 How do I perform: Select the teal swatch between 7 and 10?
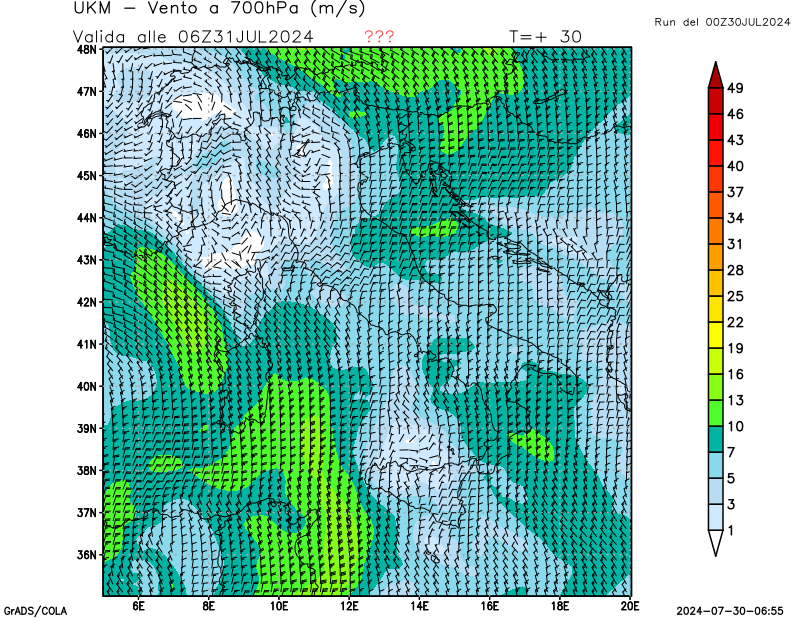pos(715,440)
